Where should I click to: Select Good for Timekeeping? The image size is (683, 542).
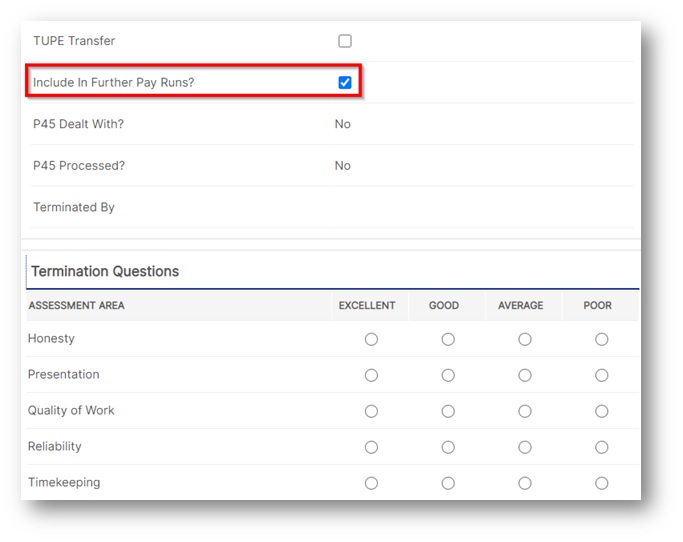pyautogui.click(x=448, y=483)
